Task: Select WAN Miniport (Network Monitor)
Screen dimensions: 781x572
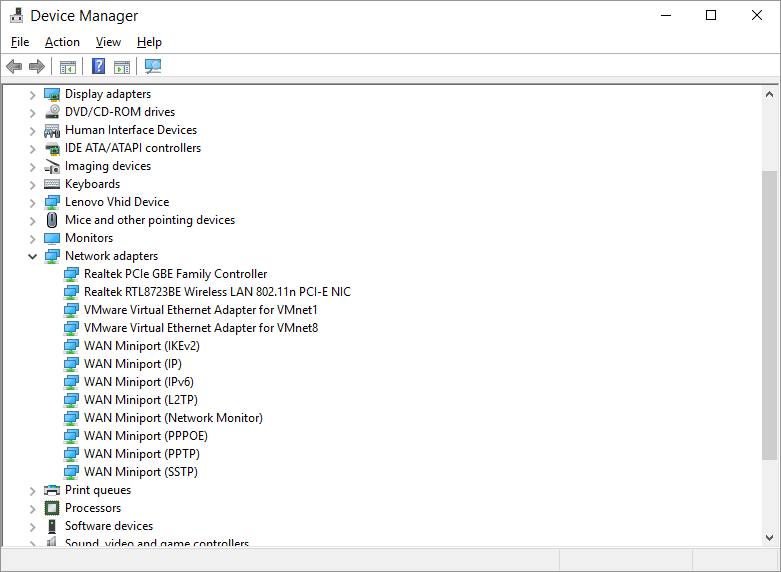Action: tap(173, 418)
